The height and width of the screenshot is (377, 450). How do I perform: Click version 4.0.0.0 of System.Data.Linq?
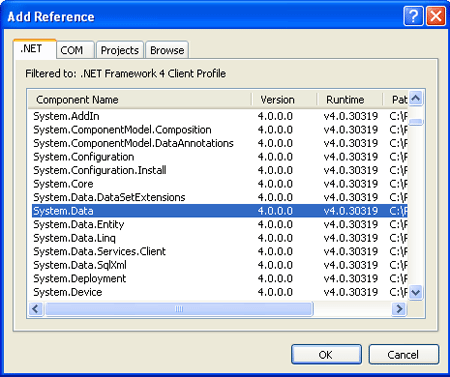coord(275,238)
